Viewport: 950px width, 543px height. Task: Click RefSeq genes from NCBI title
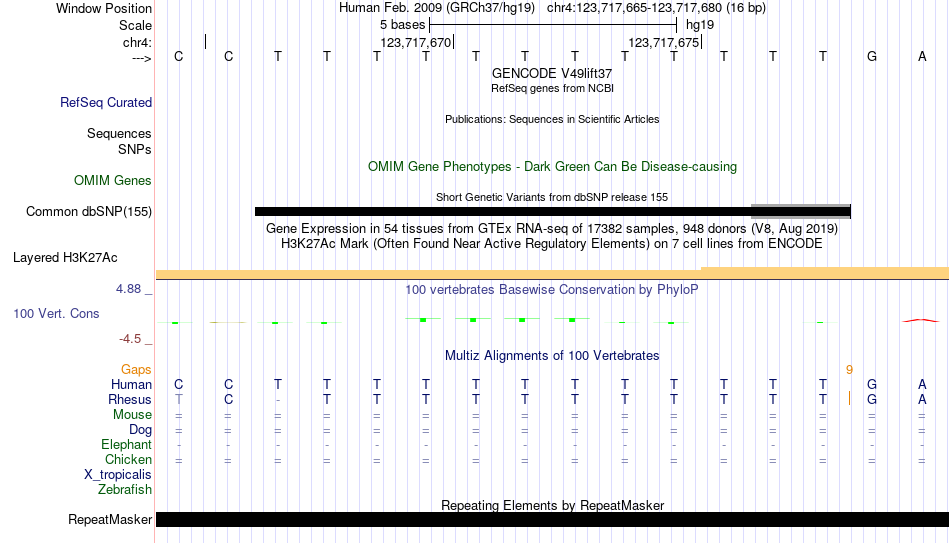552,88
